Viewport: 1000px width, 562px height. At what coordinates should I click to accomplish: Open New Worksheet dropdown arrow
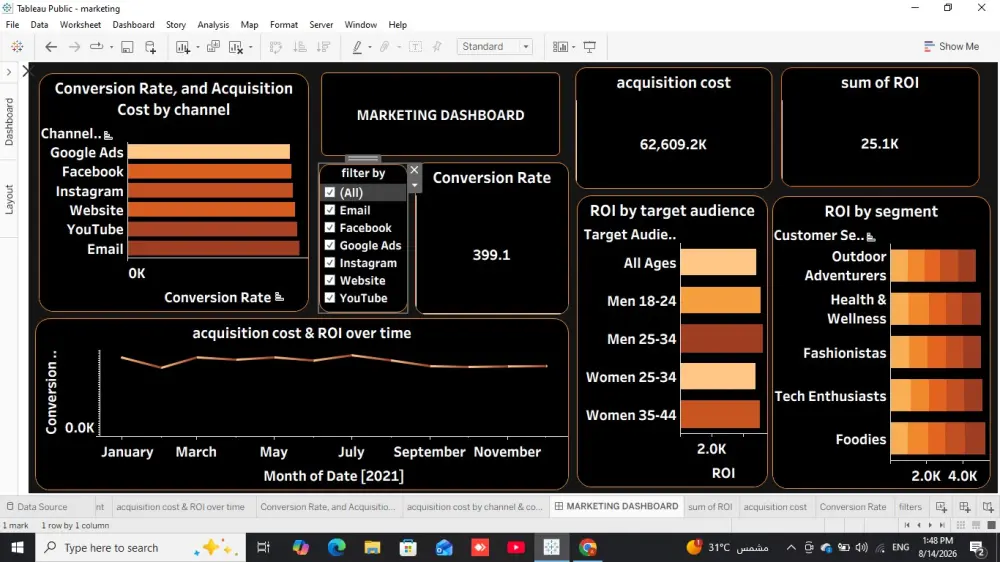click(x=197, y=47)
